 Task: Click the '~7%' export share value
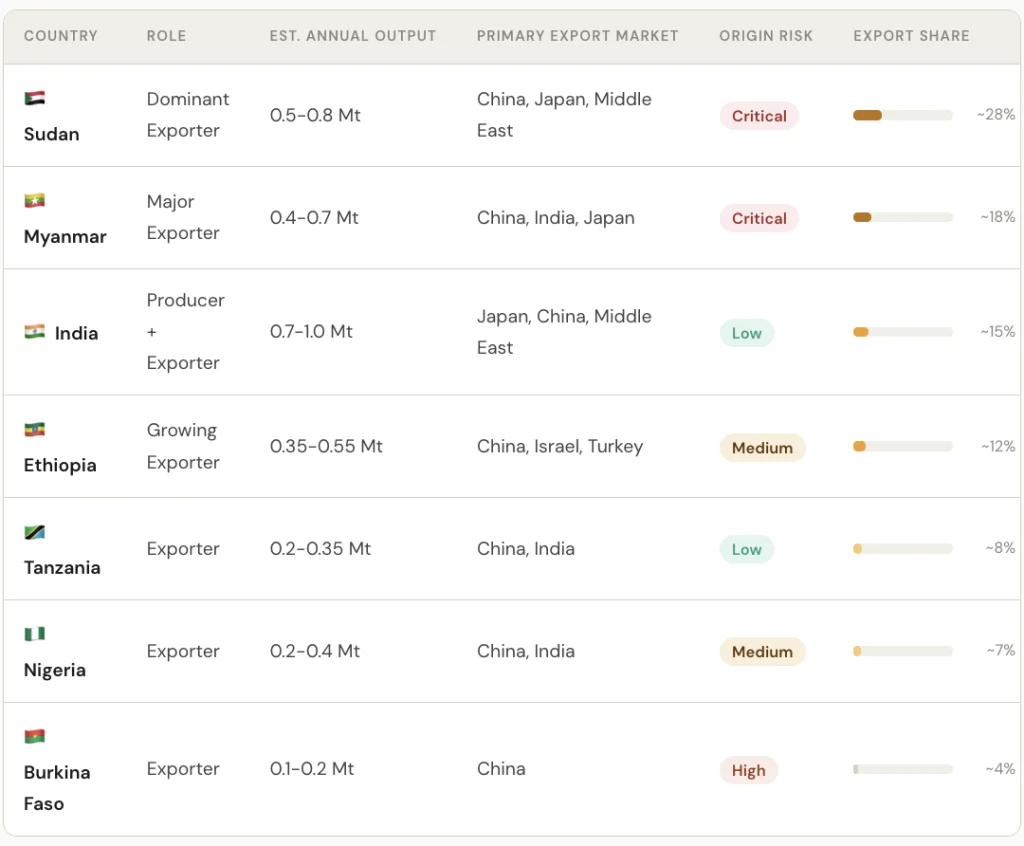click(x=1001, y=651)
